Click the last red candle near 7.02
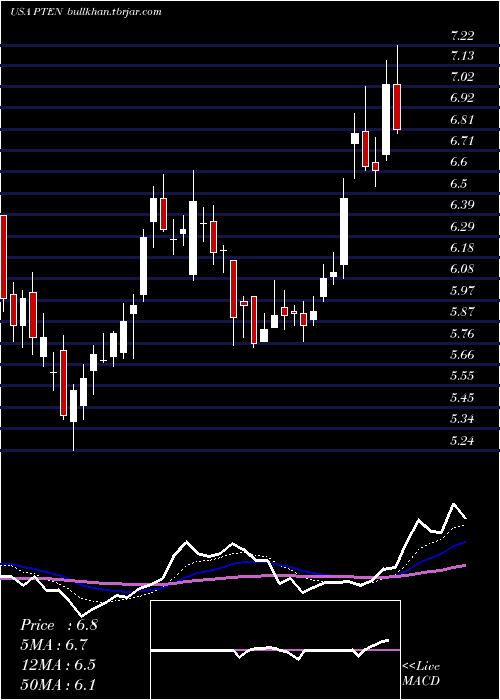 [397, 107]
